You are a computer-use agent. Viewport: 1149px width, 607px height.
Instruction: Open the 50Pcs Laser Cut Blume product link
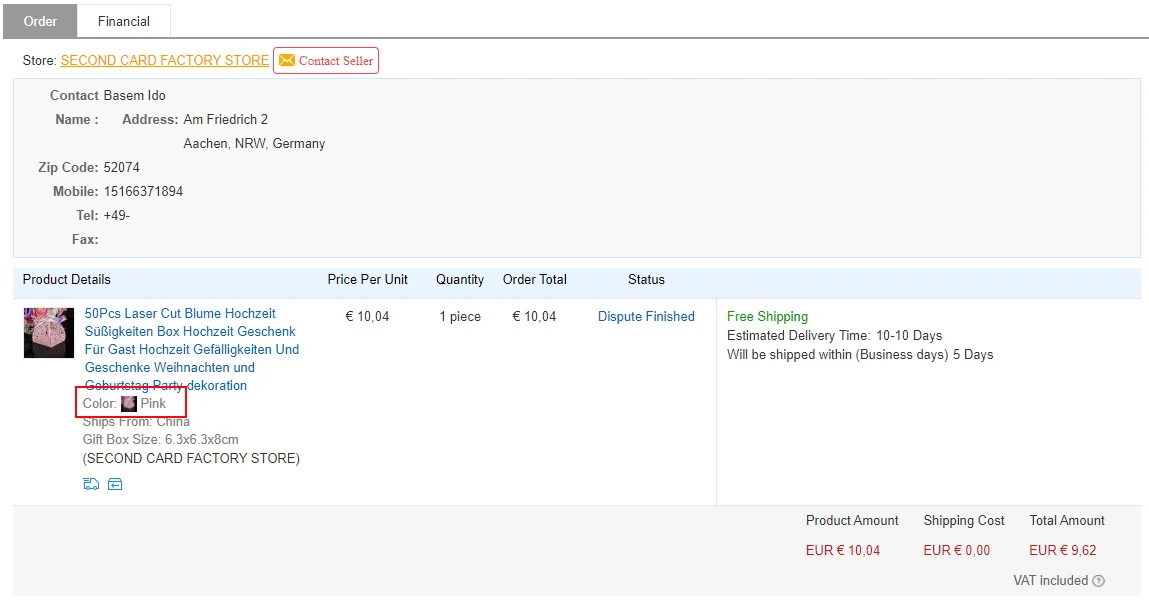(x=192, y=349)
